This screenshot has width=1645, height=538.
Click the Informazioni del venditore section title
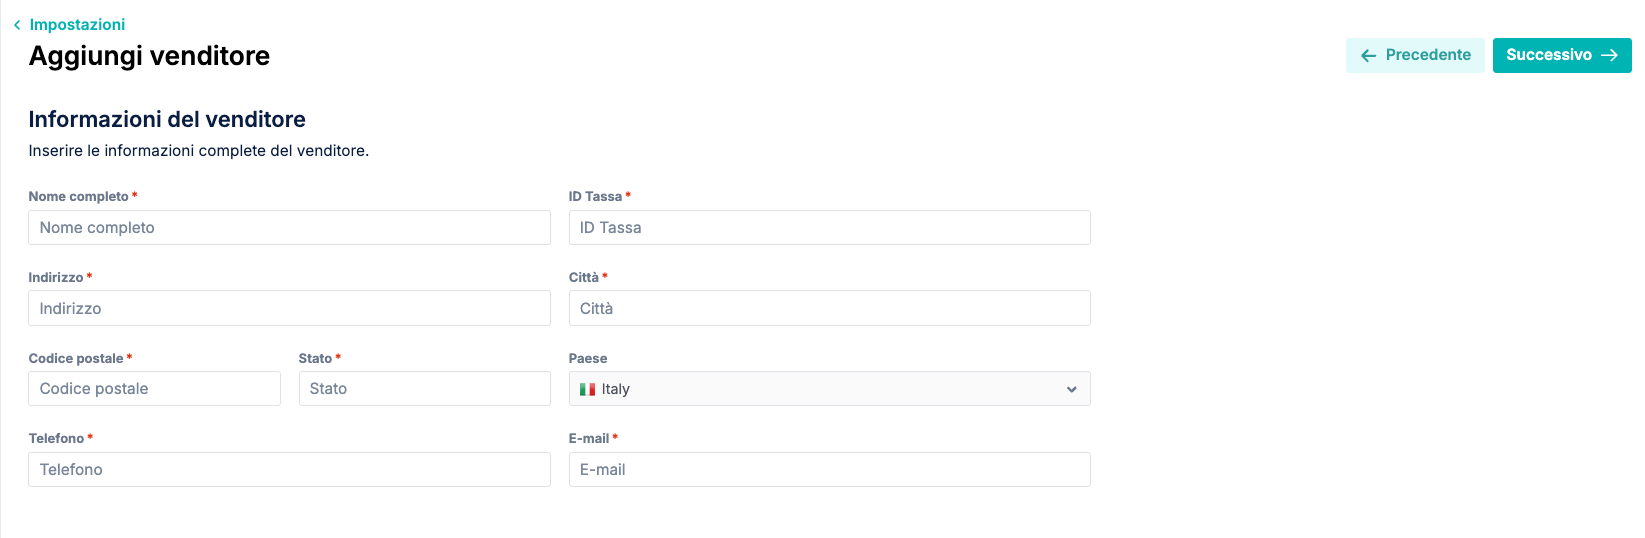(x=167, y=119)
